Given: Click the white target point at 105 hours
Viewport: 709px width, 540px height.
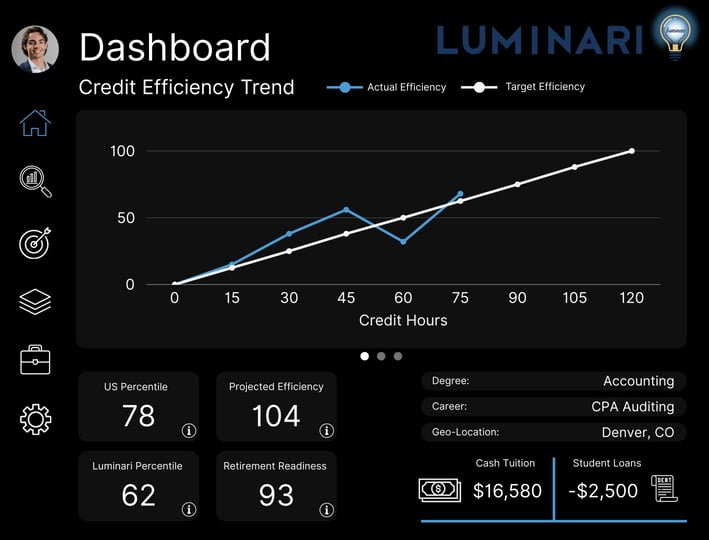Looking at the screenshot, I should (575, 167).
